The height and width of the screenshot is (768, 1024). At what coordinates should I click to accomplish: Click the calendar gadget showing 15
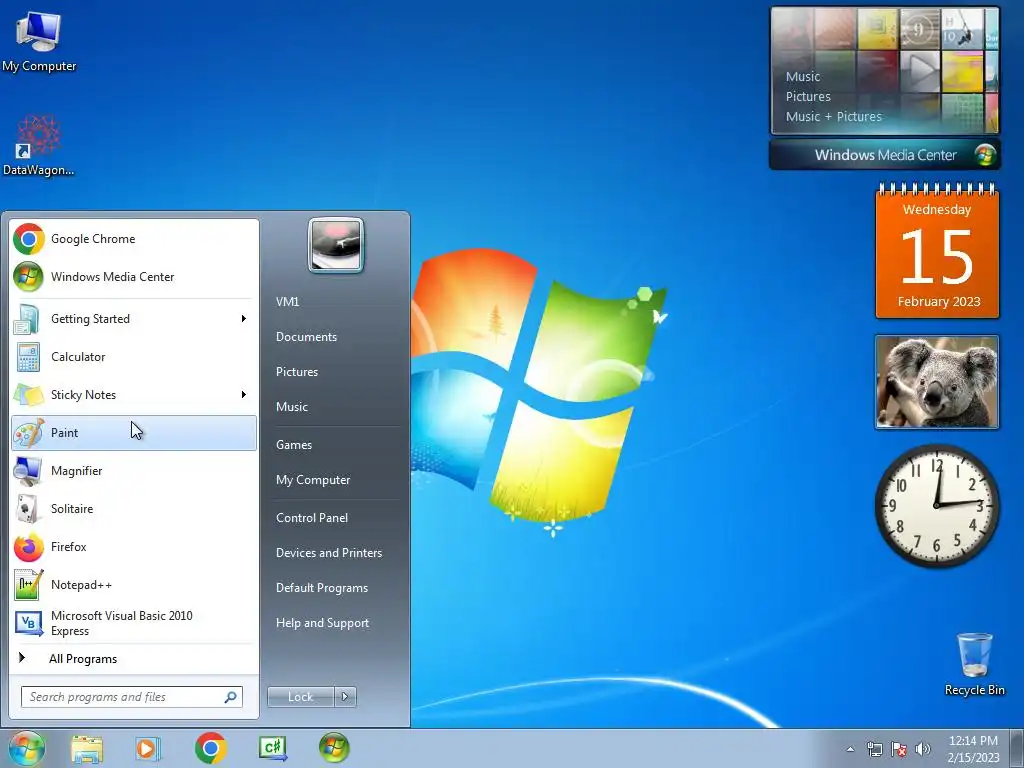click(x=937, y=253)
